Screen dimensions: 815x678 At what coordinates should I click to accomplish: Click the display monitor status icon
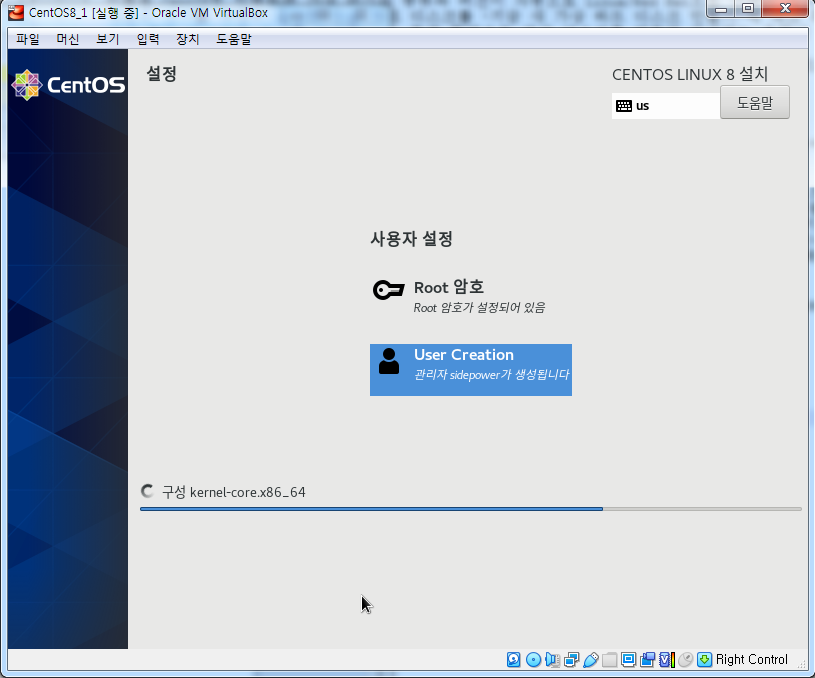[628, 660]
